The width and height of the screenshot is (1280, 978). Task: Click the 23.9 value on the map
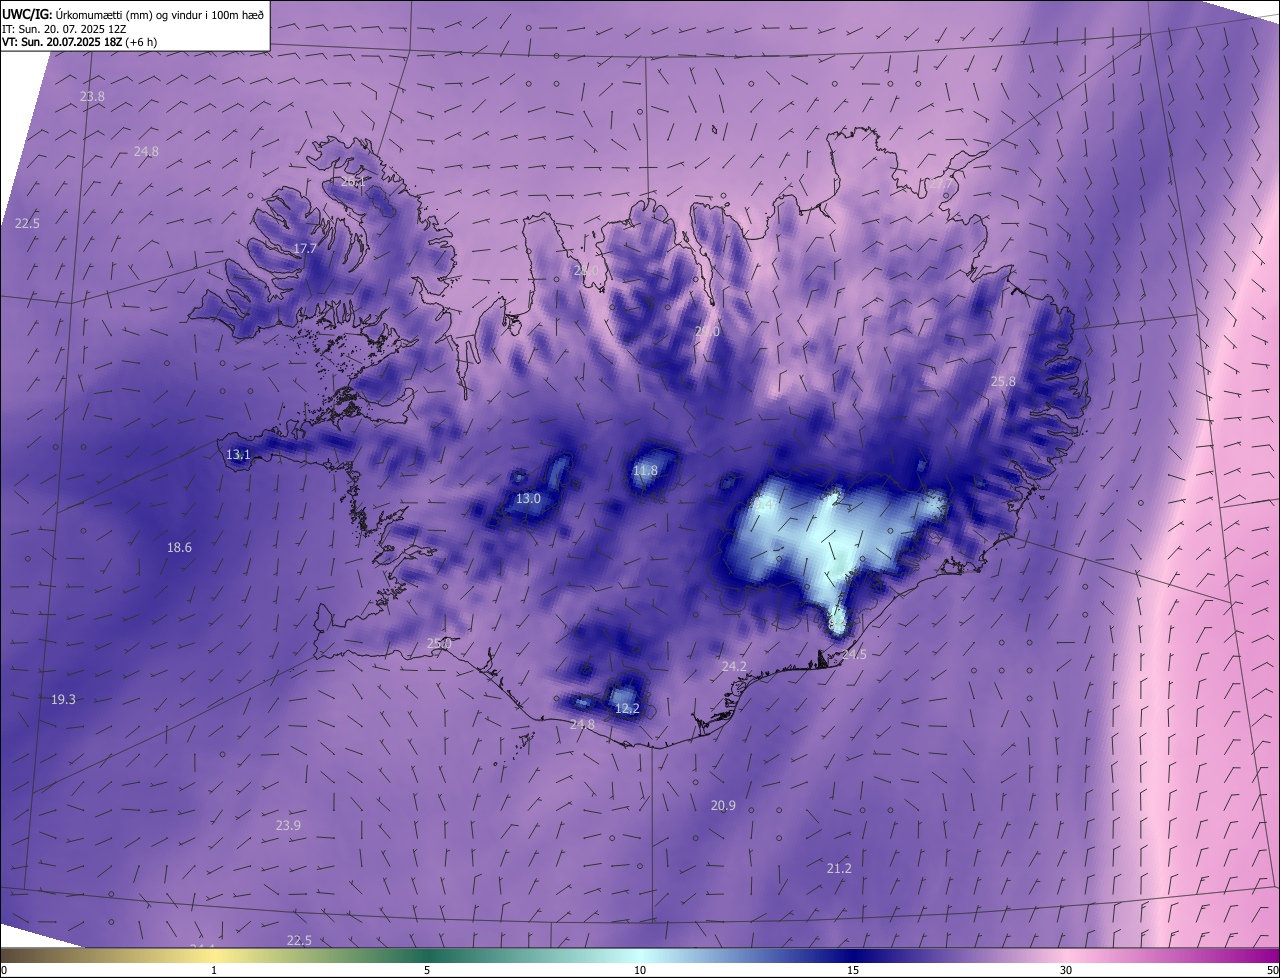point(288,825)
